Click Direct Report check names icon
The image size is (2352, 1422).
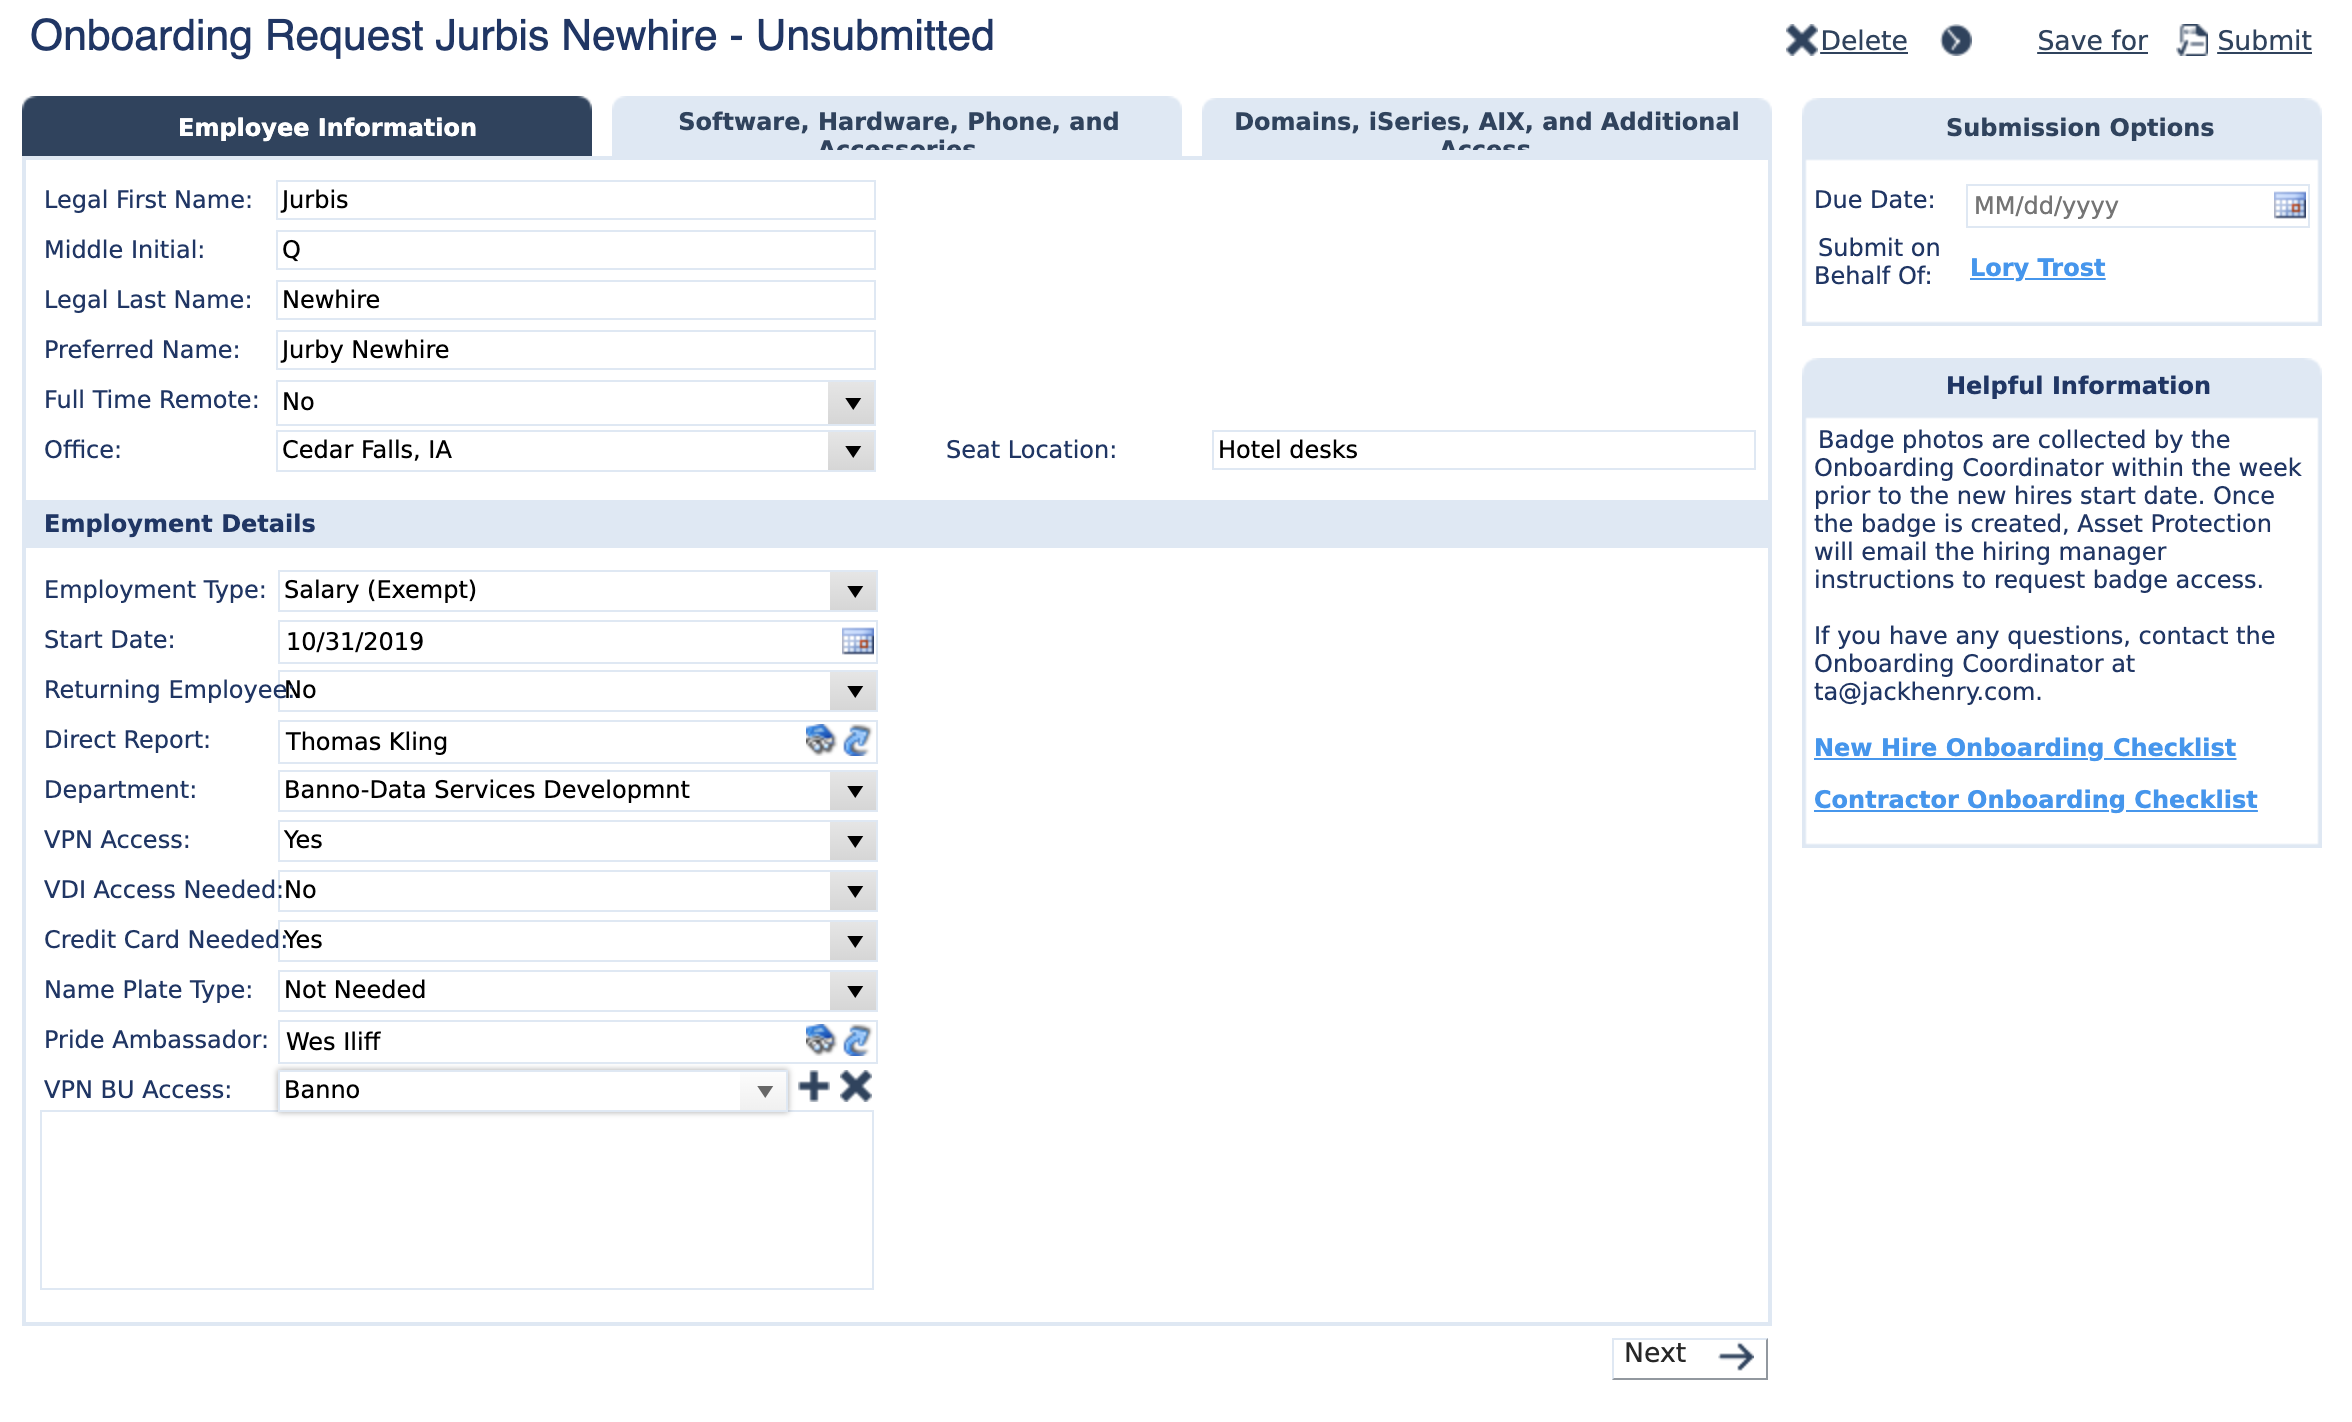click(857, 740)
